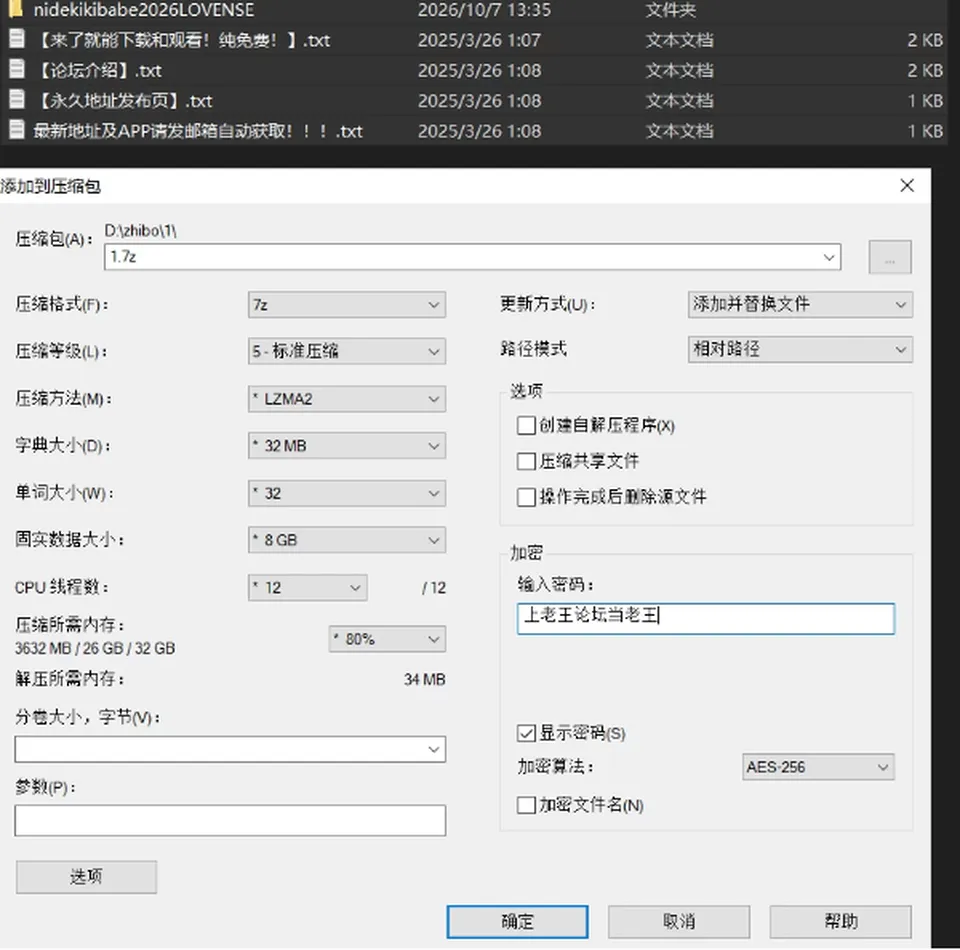The image size is (960, 950).
Task: Uncheck the 显示密码 checkbox
Action: (x=526, y=733)
